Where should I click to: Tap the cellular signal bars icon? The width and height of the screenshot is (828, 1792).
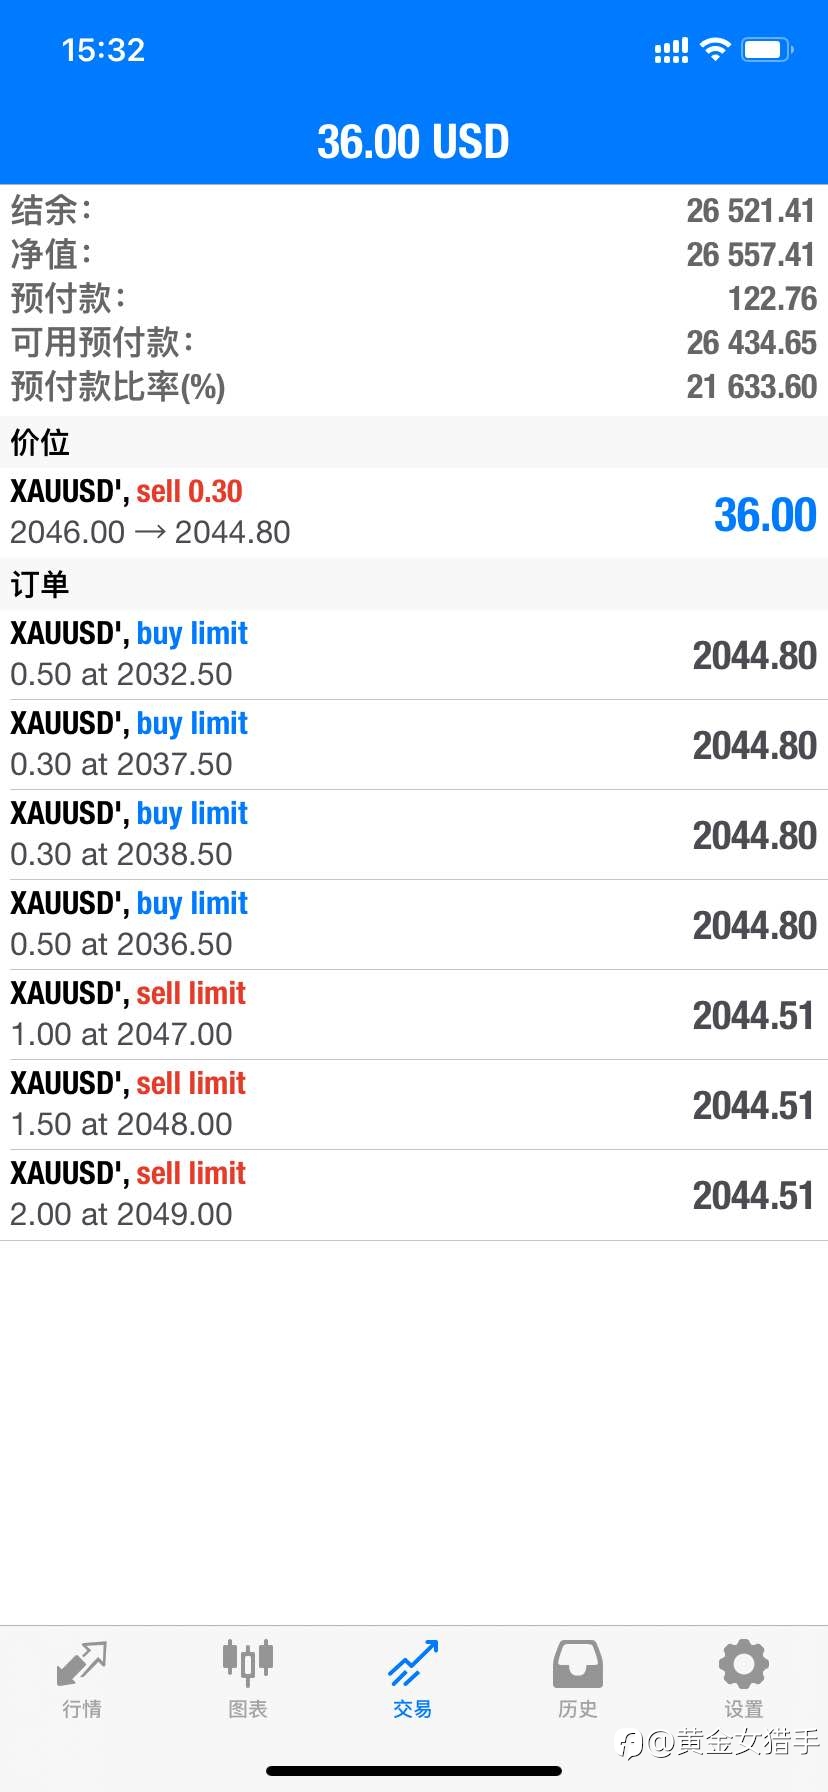[671, 50]
